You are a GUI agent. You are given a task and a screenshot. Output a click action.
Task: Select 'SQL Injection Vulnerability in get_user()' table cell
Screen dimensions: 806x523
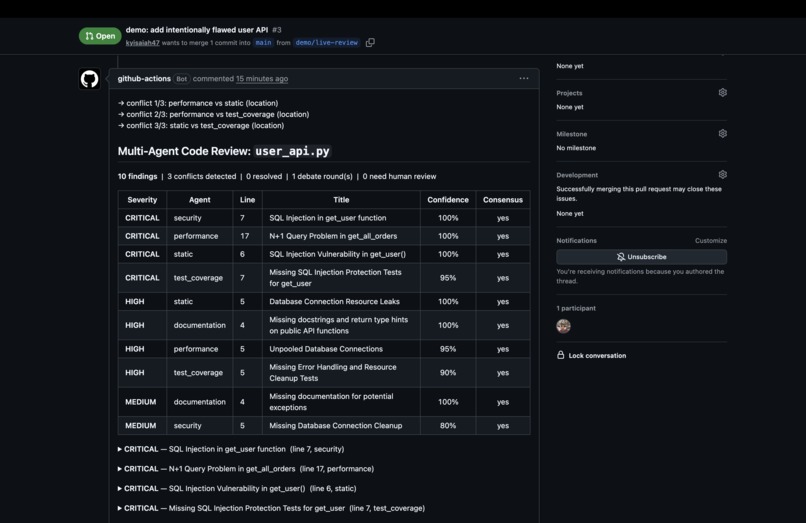pos(341,254)
